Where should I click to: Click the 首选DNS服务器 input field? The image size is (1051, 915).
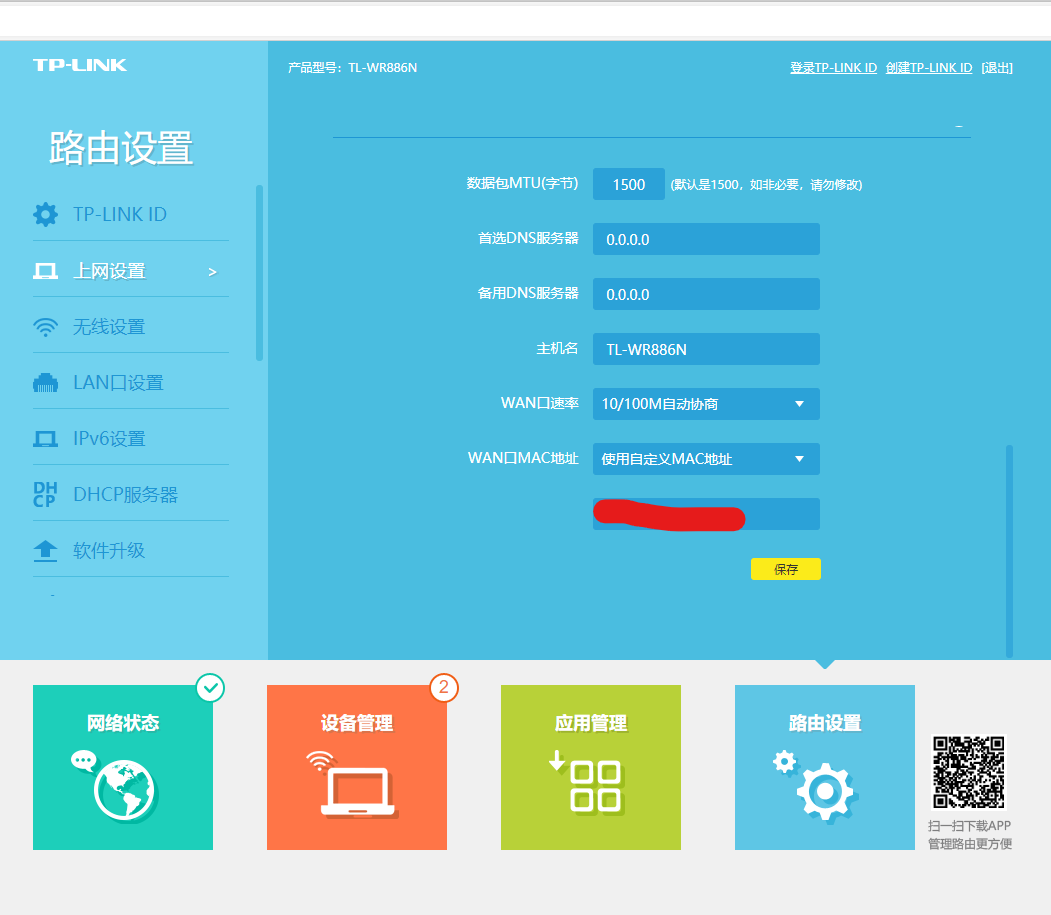click(706, 239)
